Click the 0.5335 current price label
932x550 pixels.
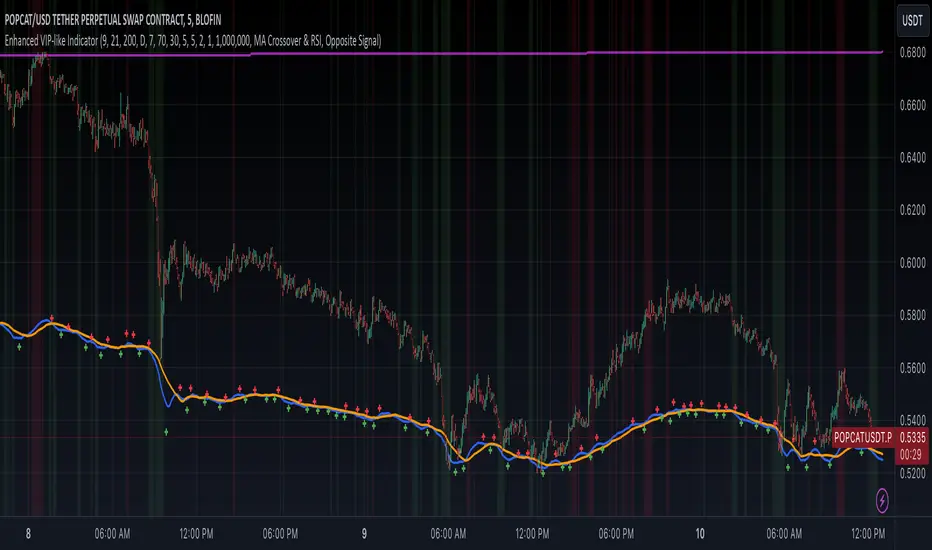(913, 437)
